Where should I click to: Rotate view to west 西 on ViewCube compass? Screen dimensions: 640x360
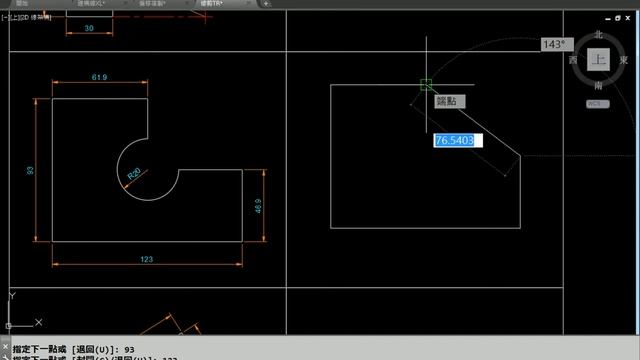pyautogui.click(x=573, y=60)
